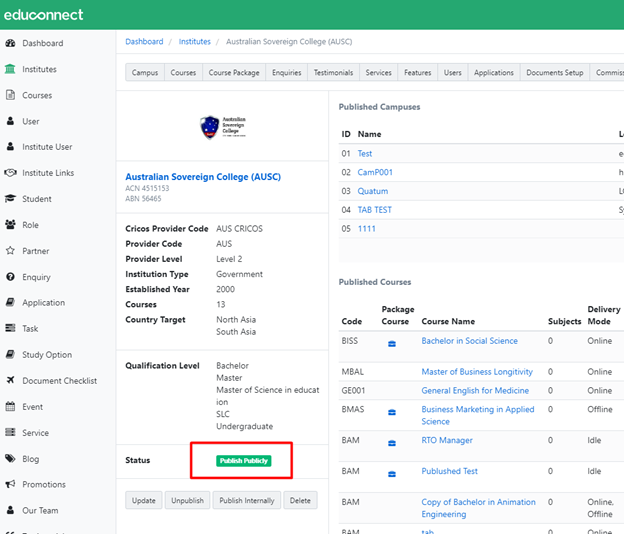Image resolution: width=624 pixels, height=534 pixels.
Task: Click the Partner star icon
Action: click(x=10, y=251)
